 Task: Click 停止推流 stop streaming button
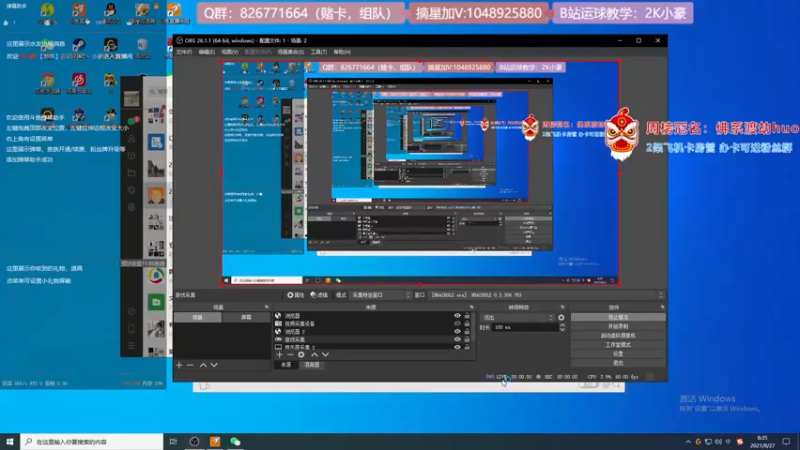[618, 317]
